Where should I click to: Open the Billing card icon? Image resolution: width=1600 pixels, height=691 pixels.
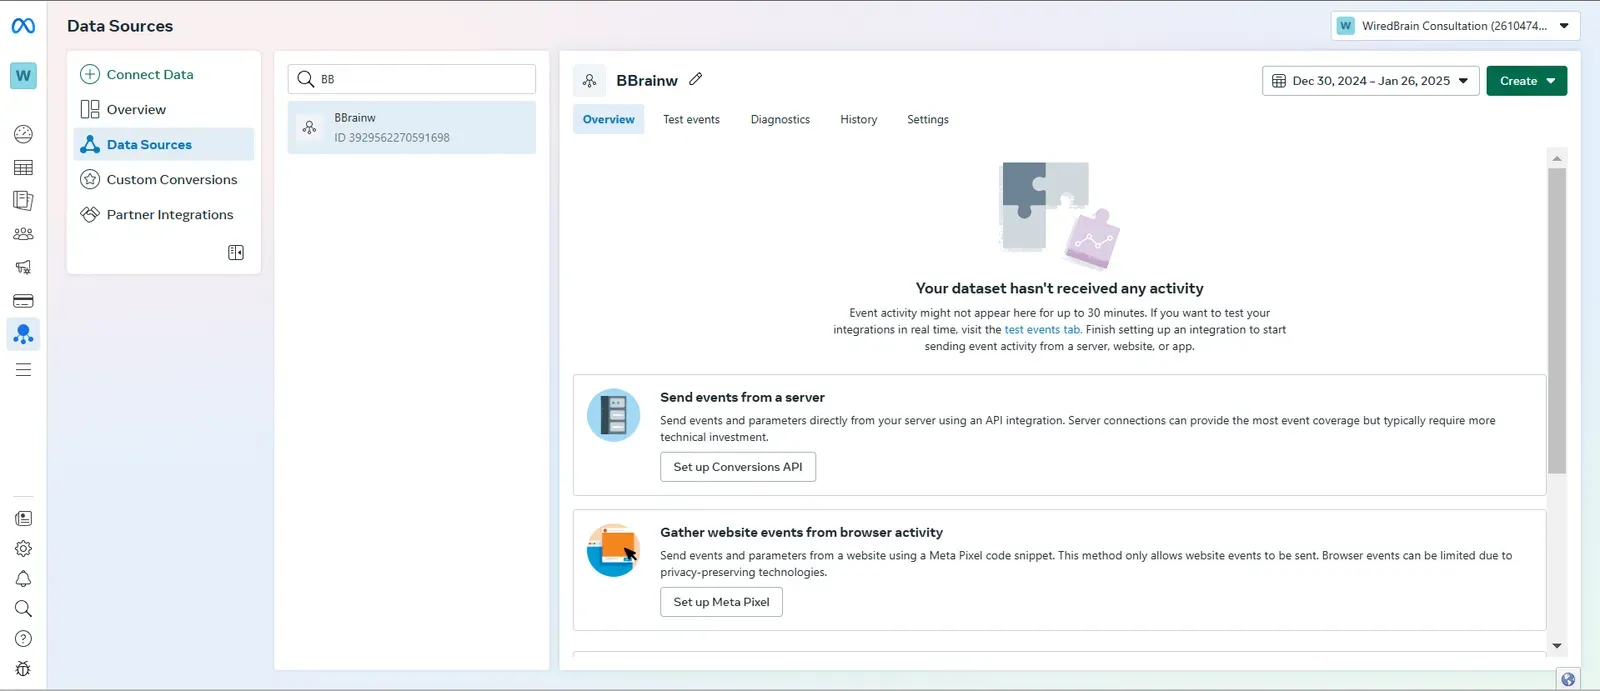coord(23,301)
